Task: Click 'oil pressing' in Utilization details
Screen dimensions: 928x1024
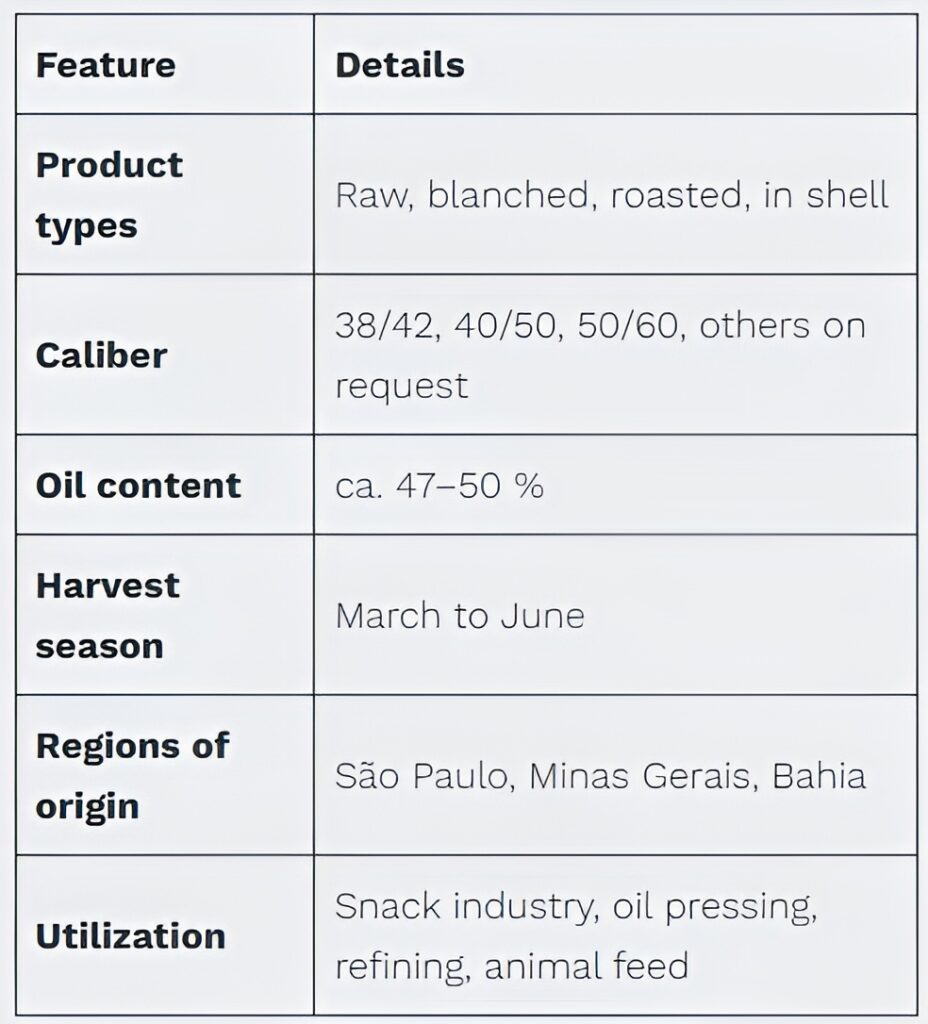Action: point(714,906)
